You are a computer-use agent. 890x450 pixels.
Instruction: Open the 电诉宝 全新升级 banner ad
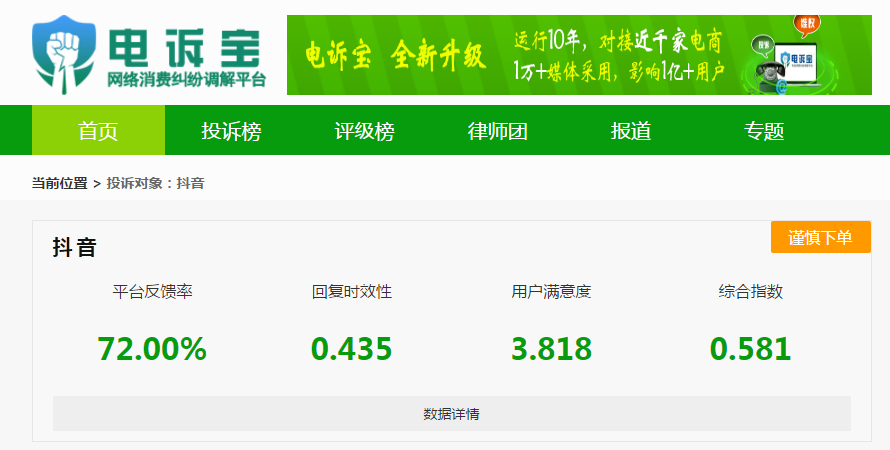pyautogui.click(x=579, y=55)
